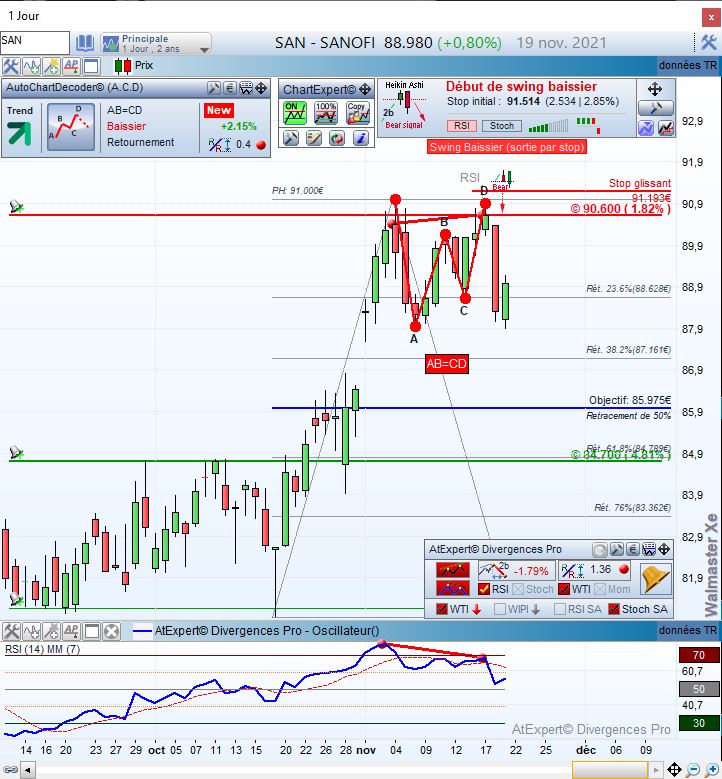Image resolution: width=722 pixels, height=779 pixels.
Task: Click the ChartExpert move handle
Action: 365,89
